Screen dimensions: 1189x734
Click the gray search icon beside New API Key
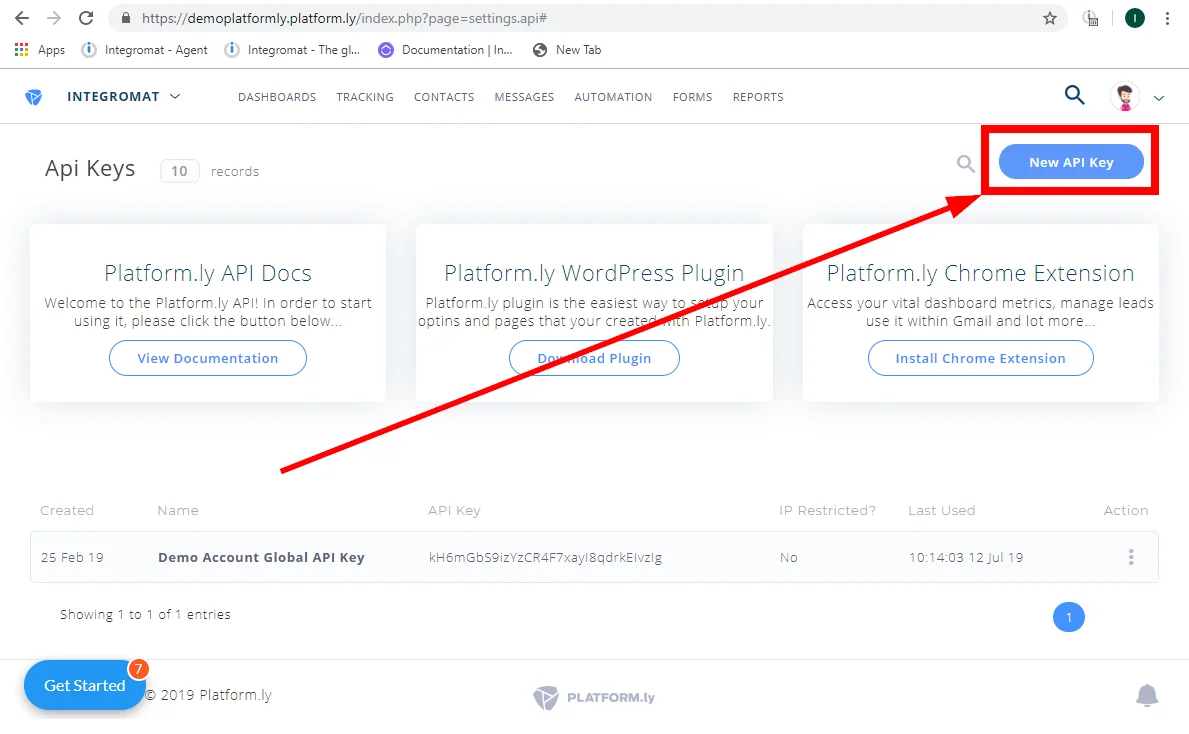tap(965, 163)
